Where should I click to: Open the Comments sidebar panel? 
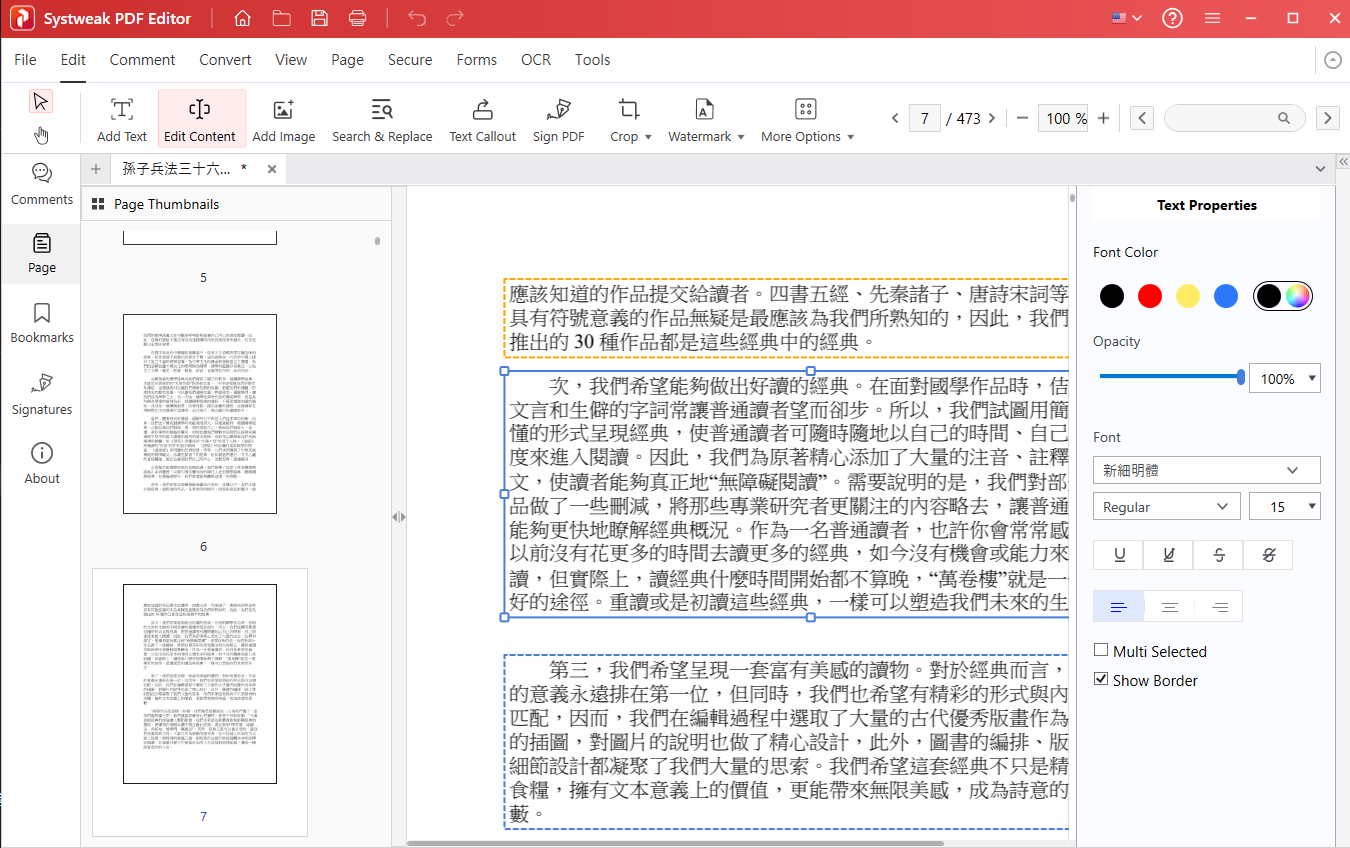click(41, 184)
